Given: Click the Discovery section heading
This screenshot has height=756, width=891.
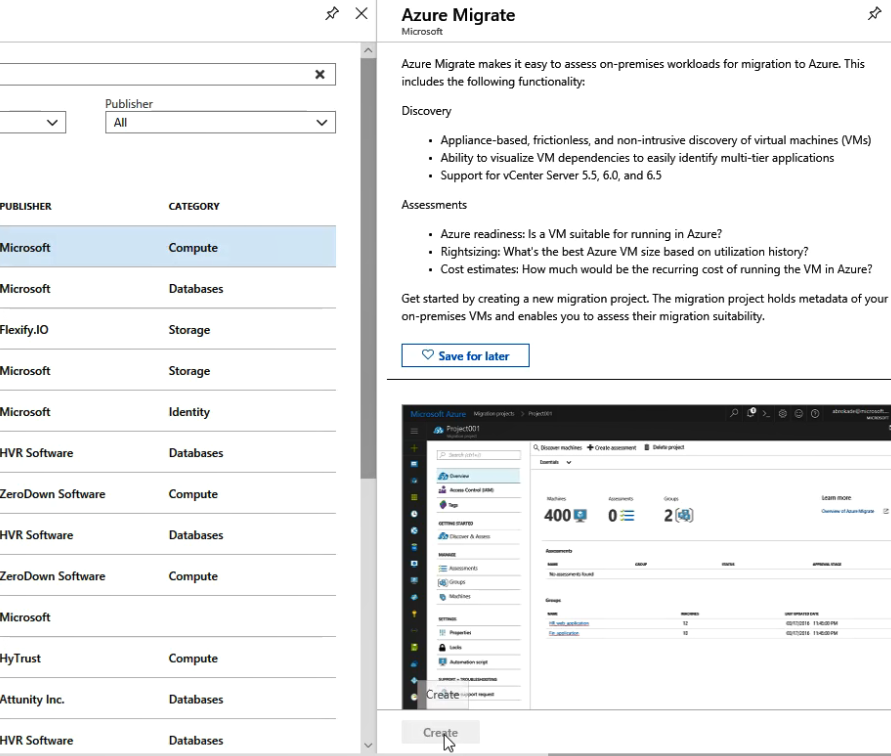Looking at the screenshot, I should click(x=426, y=111).
